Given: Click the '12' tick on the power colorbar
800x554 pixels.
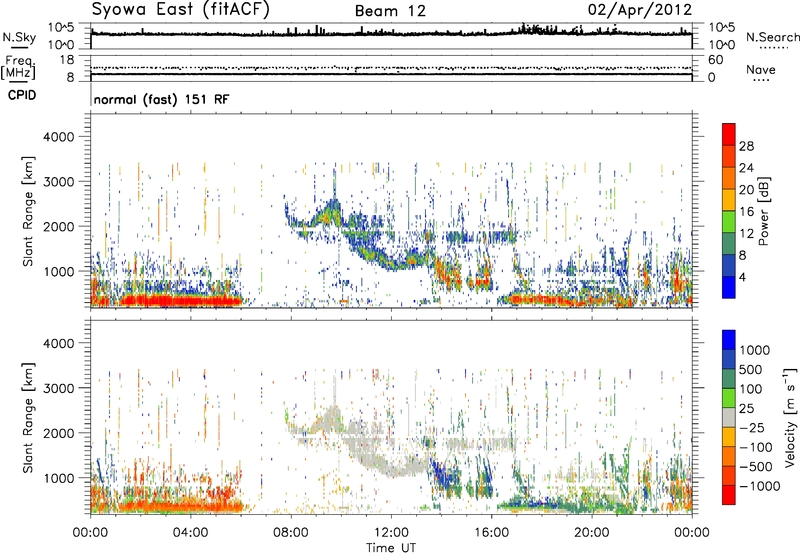Looking at the screenshot, I should (x=746, y=233).
